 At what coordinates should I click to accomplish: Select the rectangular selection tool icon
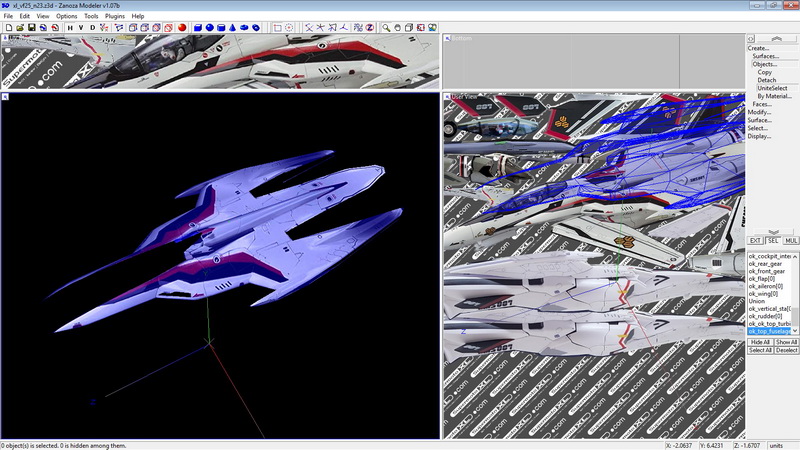pos(277,28)
